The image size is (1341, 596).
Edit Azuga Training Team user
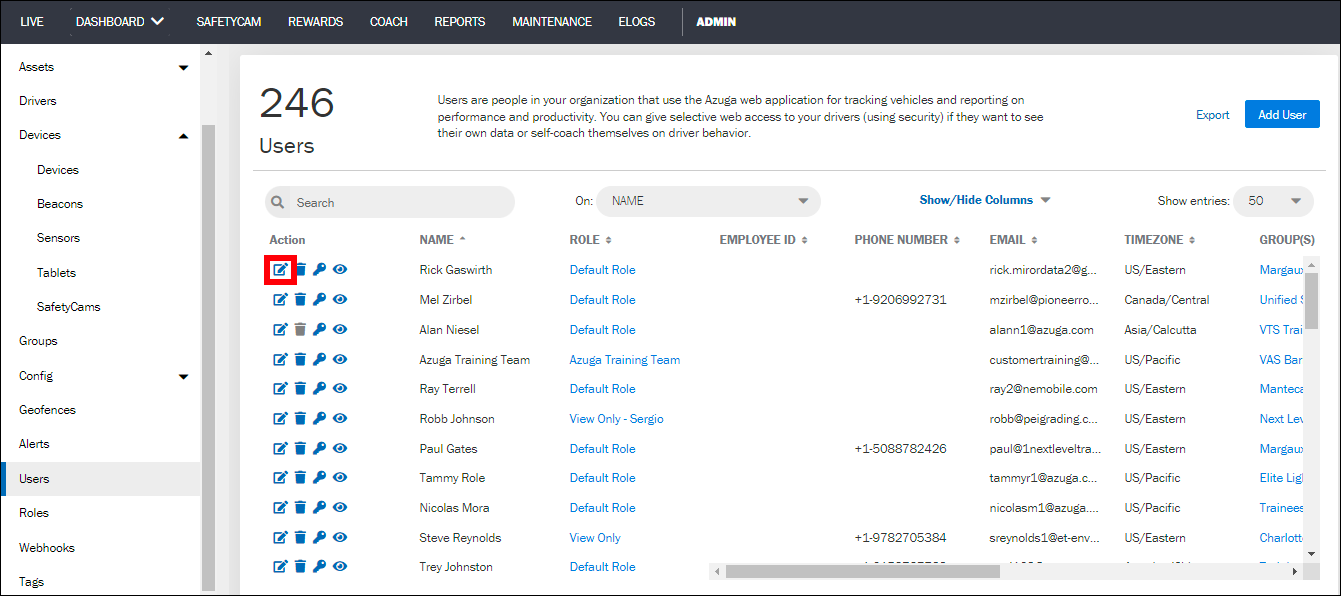(x=280, y=359)
